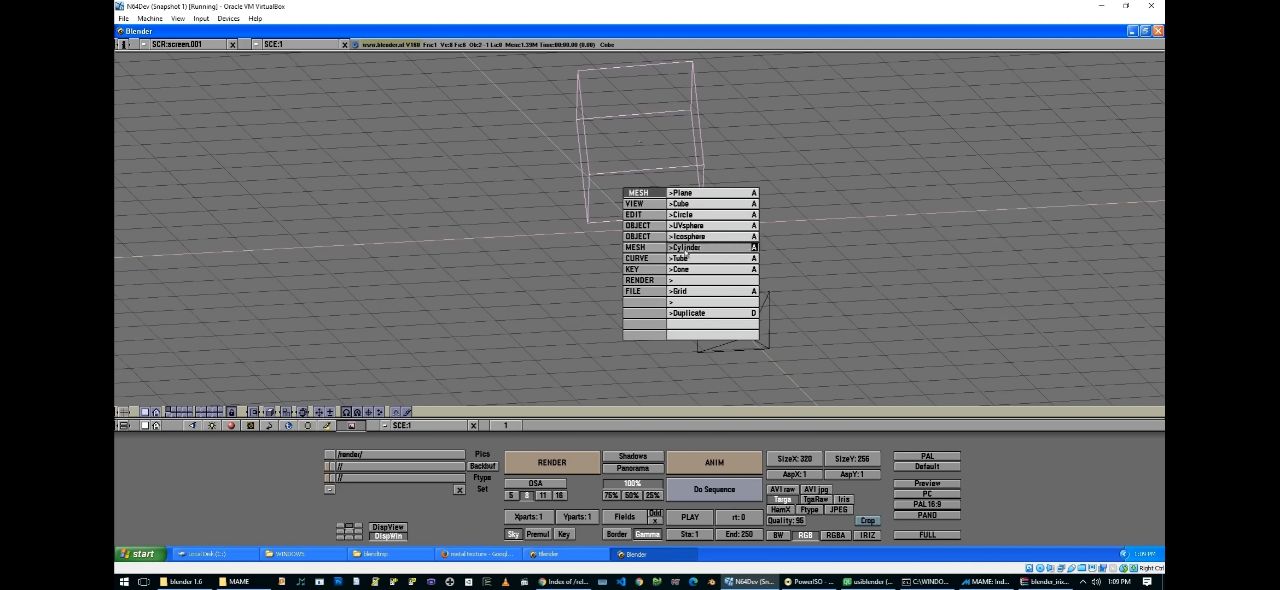The image size is (1280, 590).
Task: Select OSA level 16
Action: click(559, 495)
